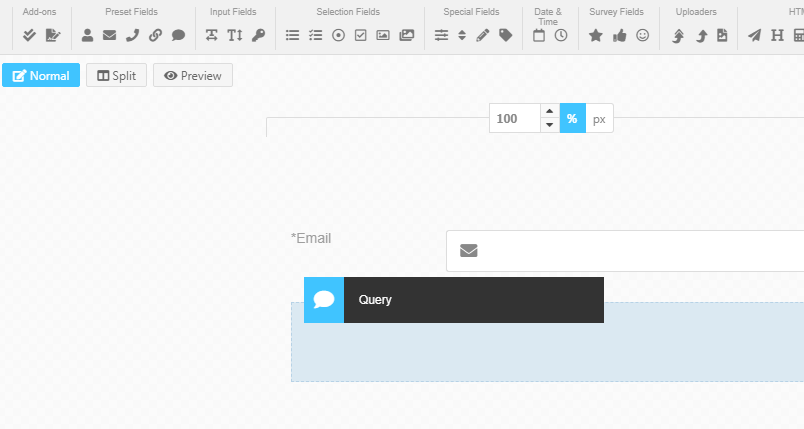The image size is (804, 429).
Task: Click the digital signature add-on icon
Action: [x=53, y=35]
